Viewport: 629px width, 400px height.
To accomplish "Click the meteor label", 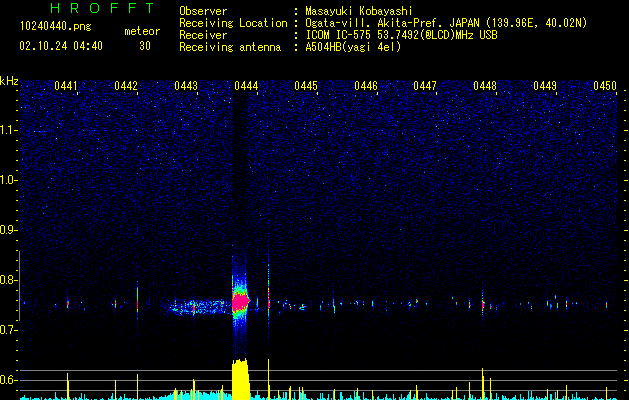I will click(x=142, y=31).
